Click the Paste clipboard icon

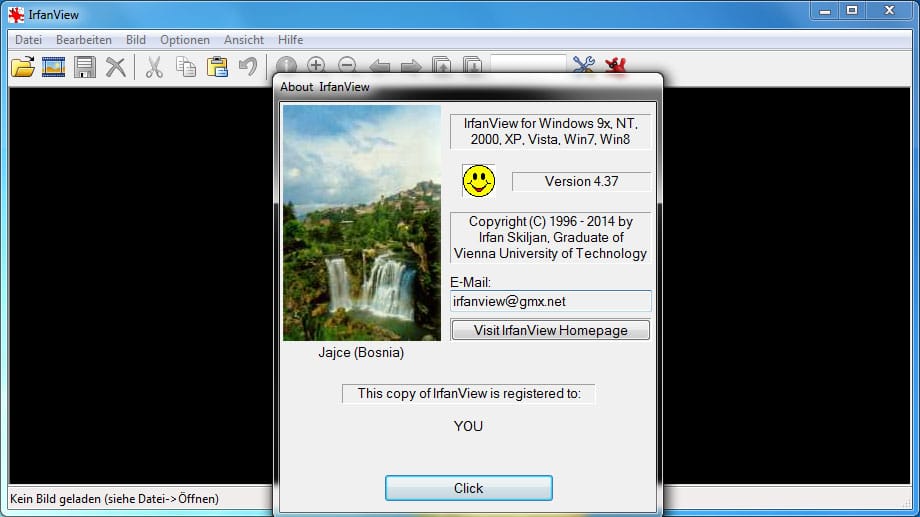click(217, 67)
